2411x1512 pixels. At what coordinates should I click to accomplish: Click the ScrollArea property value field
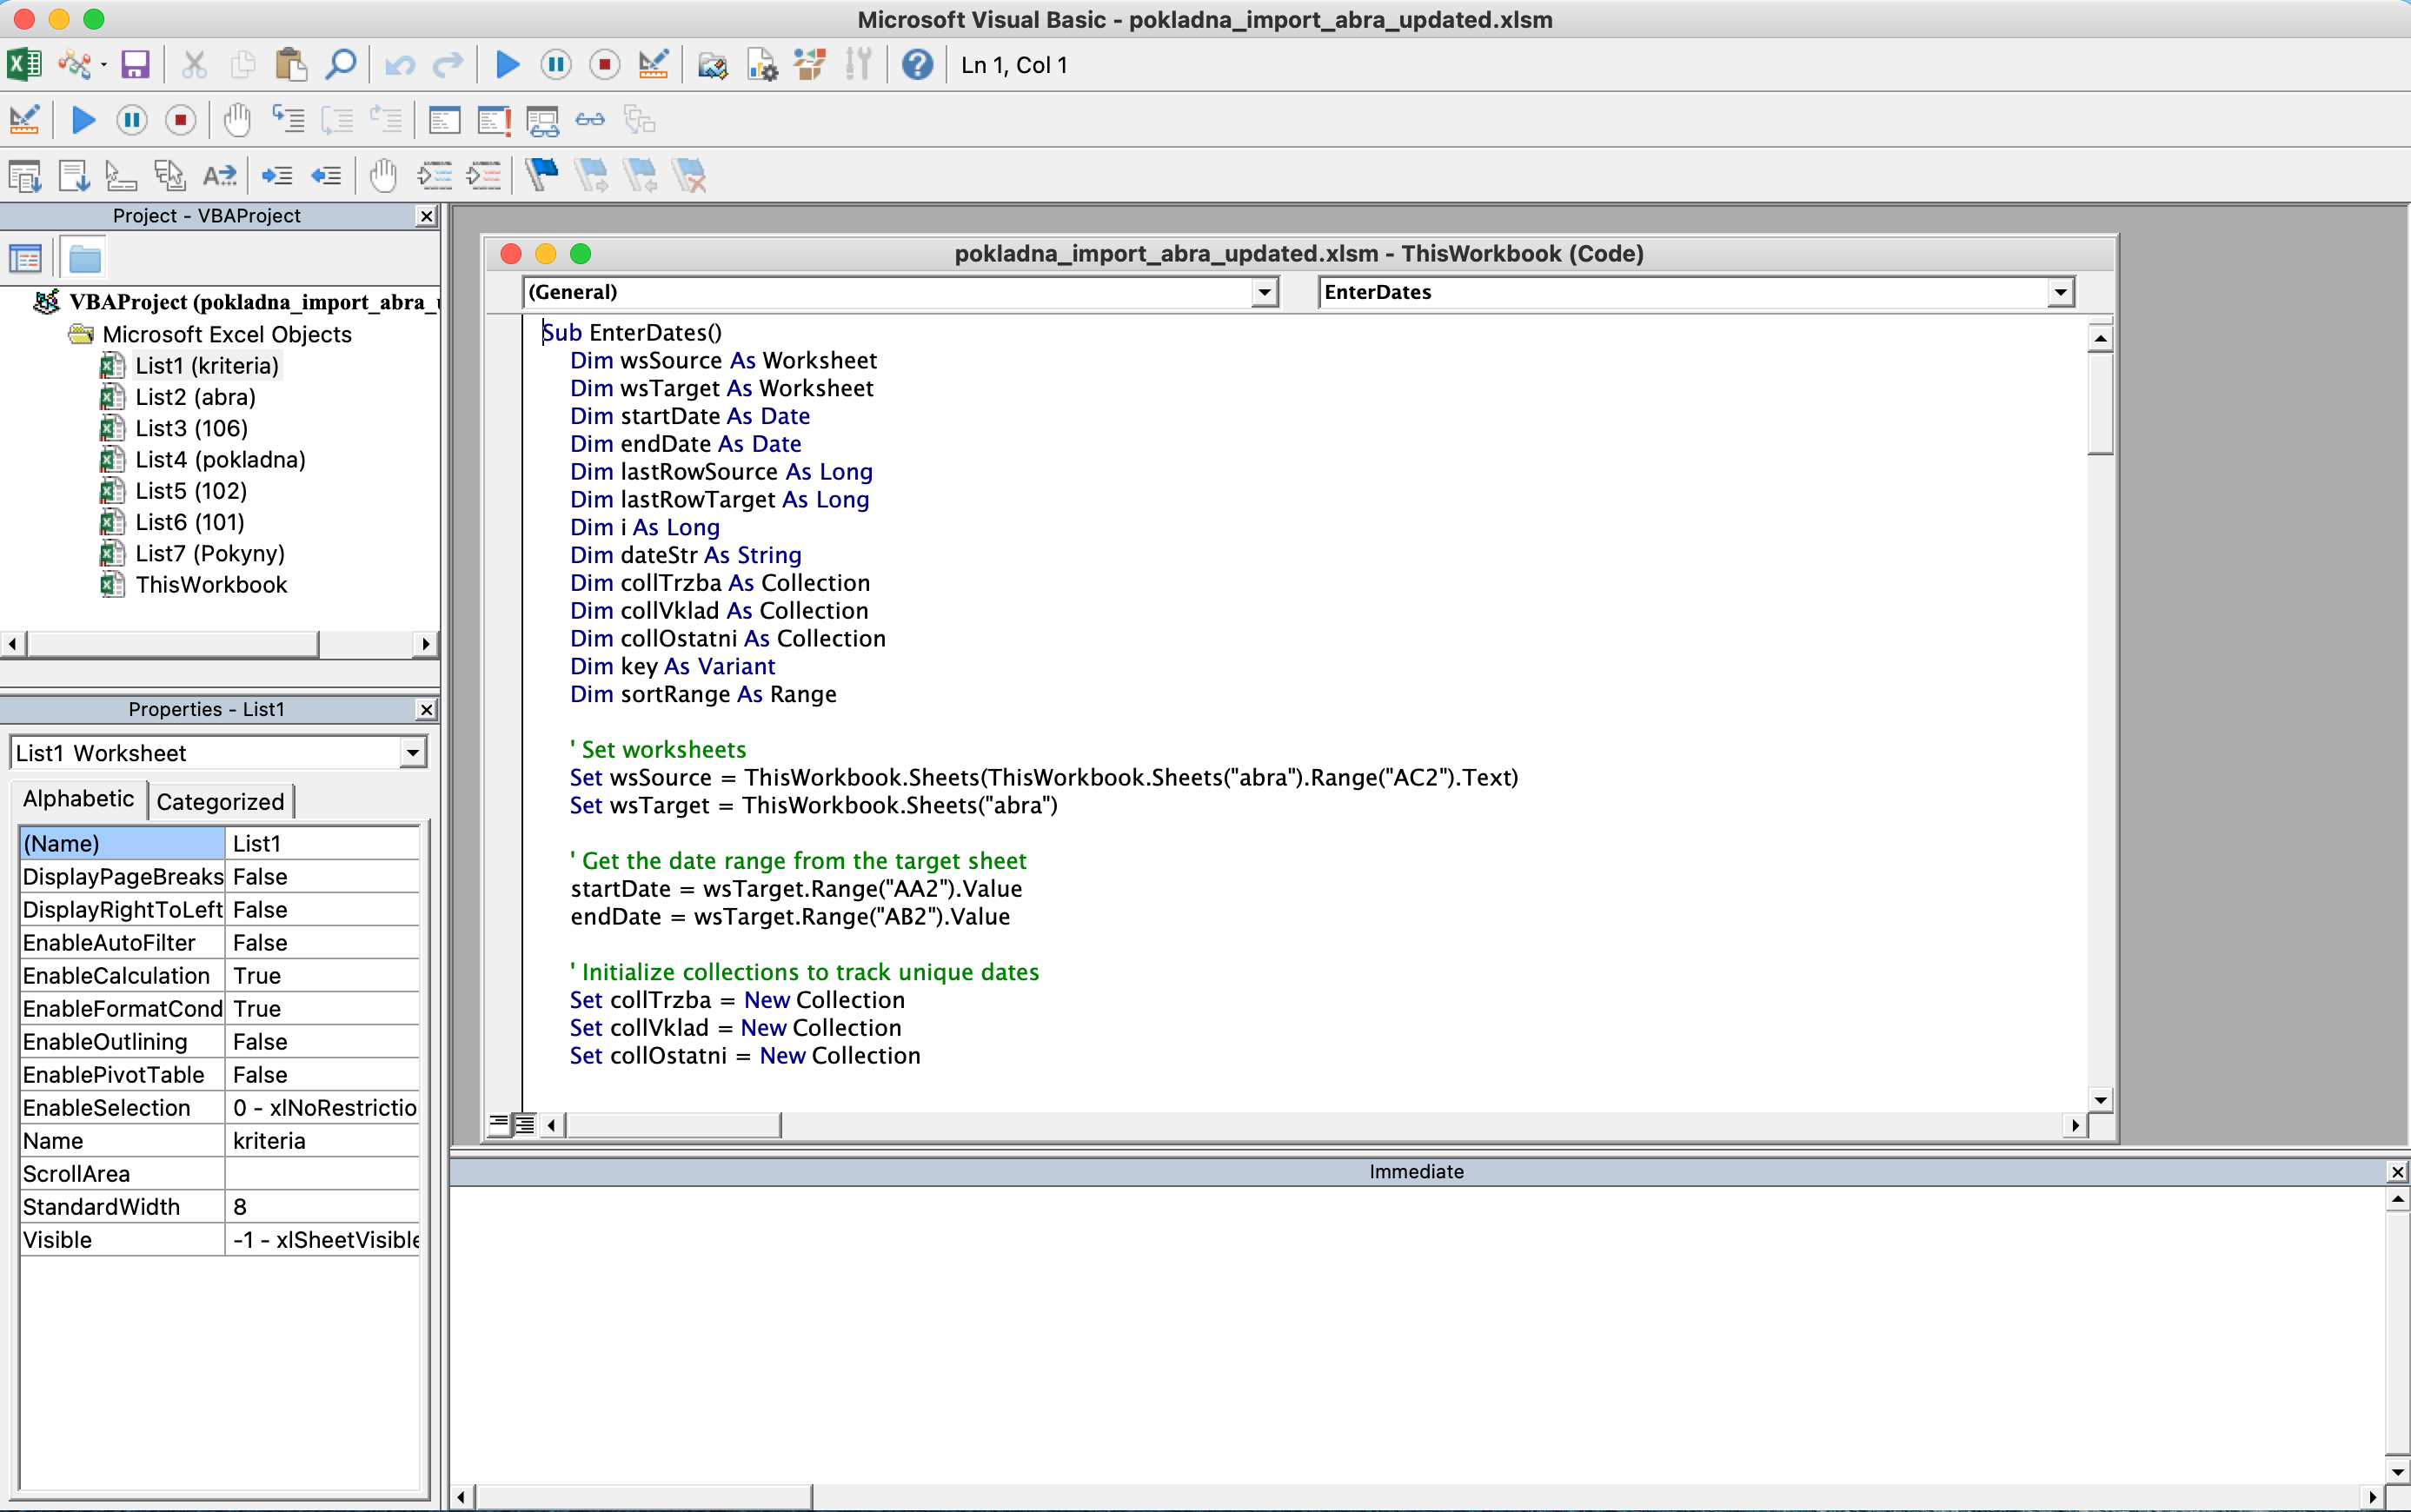(323, 1174)
